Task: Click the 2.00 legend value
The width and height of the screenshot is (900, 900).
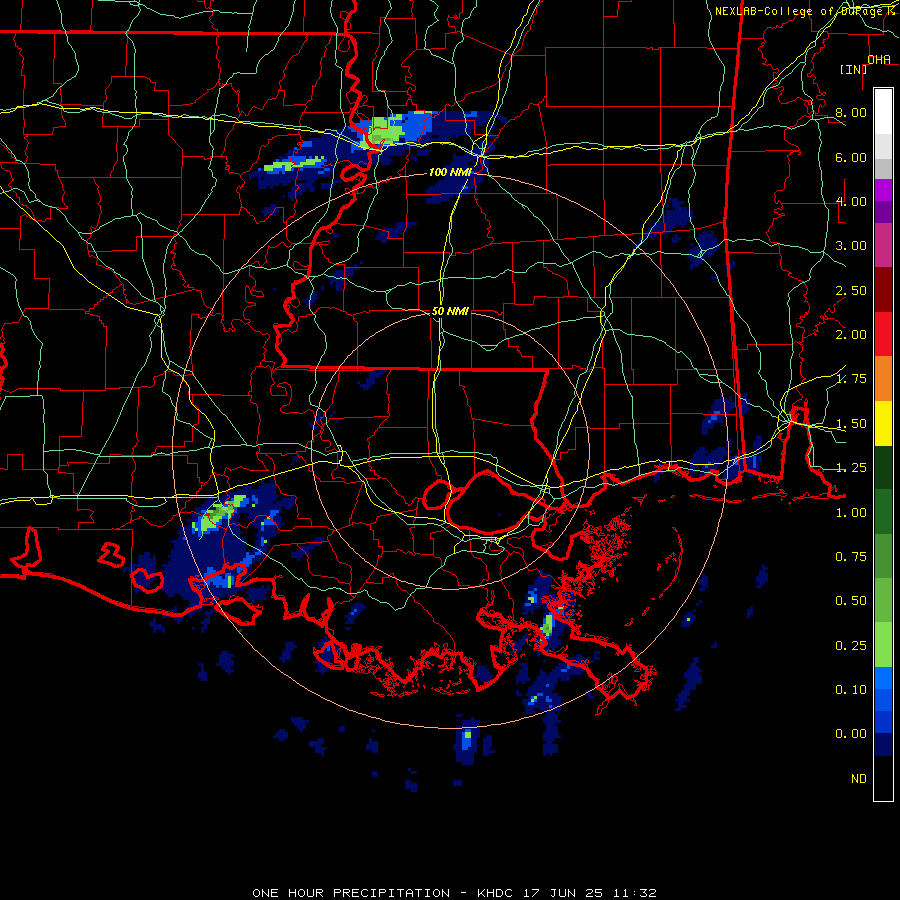Action: coord(851,335)
